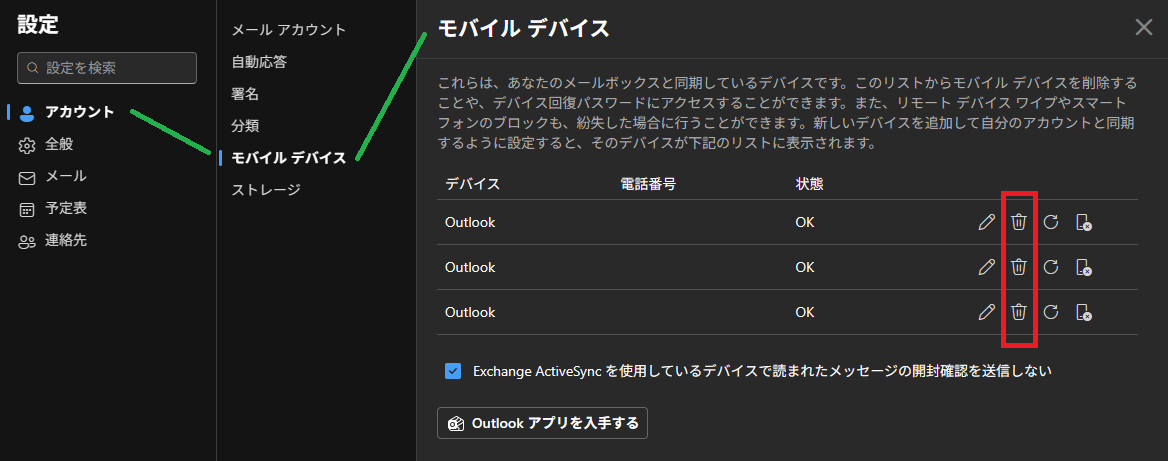The image size is (1168, 461).
Task: Click trash delete icon in top Outlook row
Action: [x=1018, y=222]
